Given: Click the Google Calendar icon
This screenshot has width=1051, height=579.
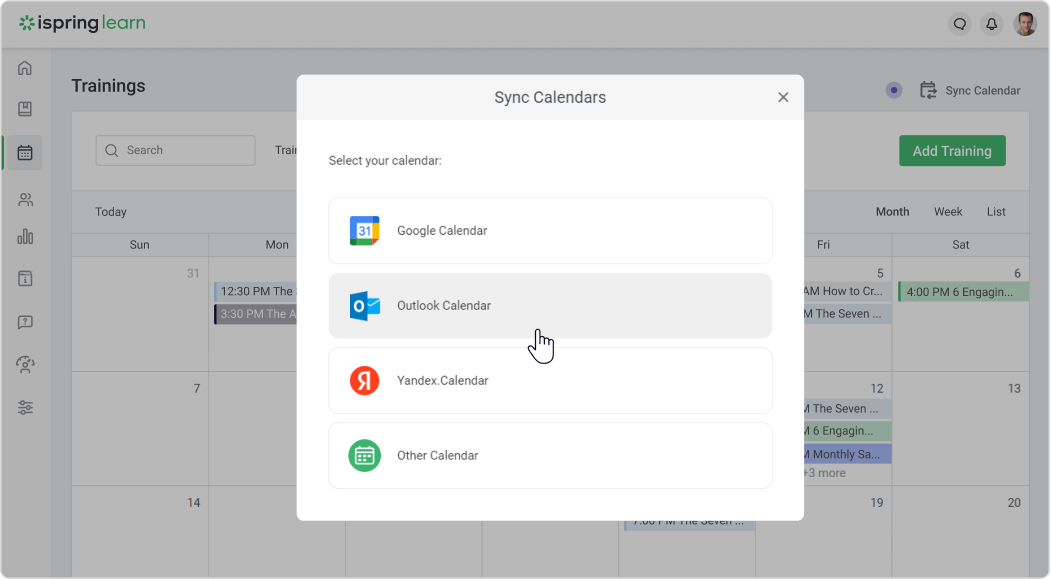Looking at the screenshot, I should (x=365, y=231).
